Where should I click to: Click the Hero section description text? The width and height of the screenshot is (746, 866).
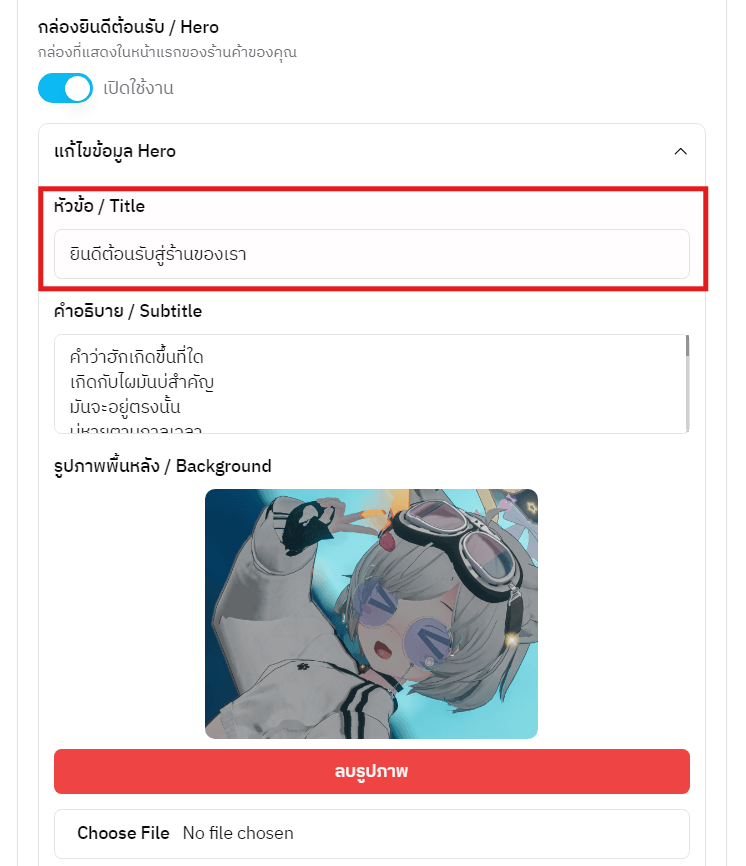[167, 52]
